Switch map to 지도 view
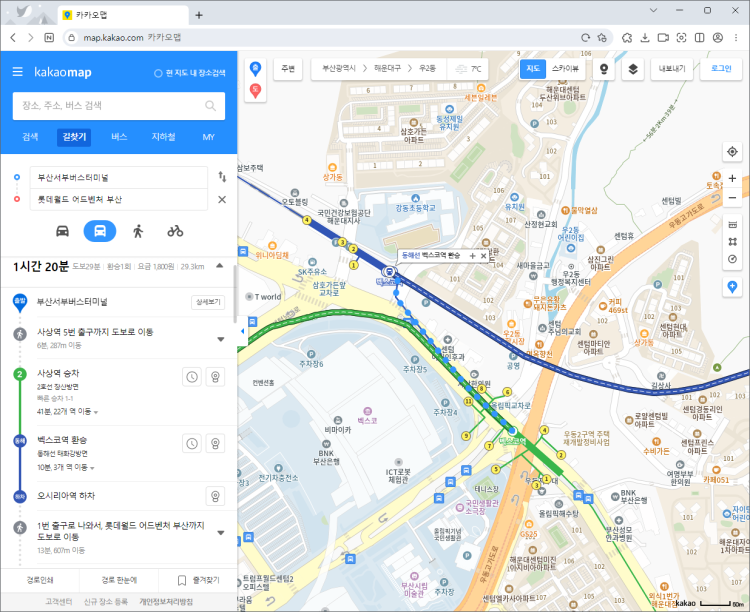The image size is (750, 612). 533,69
